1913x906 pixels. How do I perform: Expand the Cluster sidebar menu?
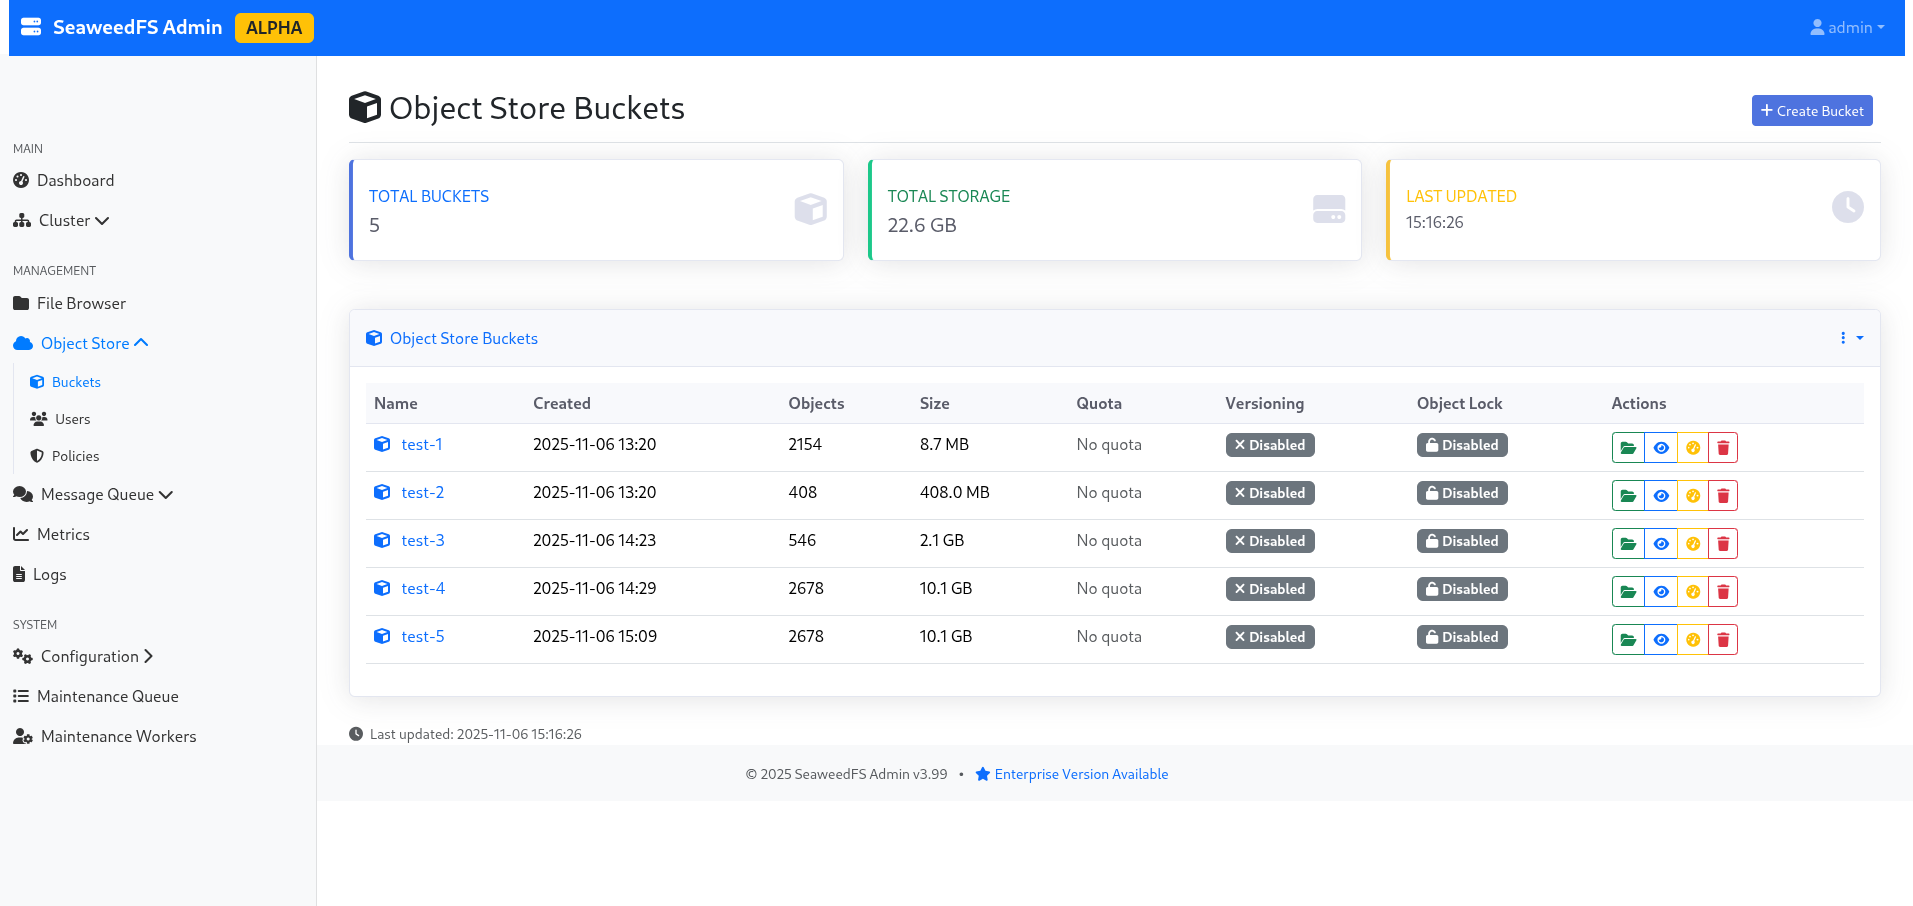point(73,221)
